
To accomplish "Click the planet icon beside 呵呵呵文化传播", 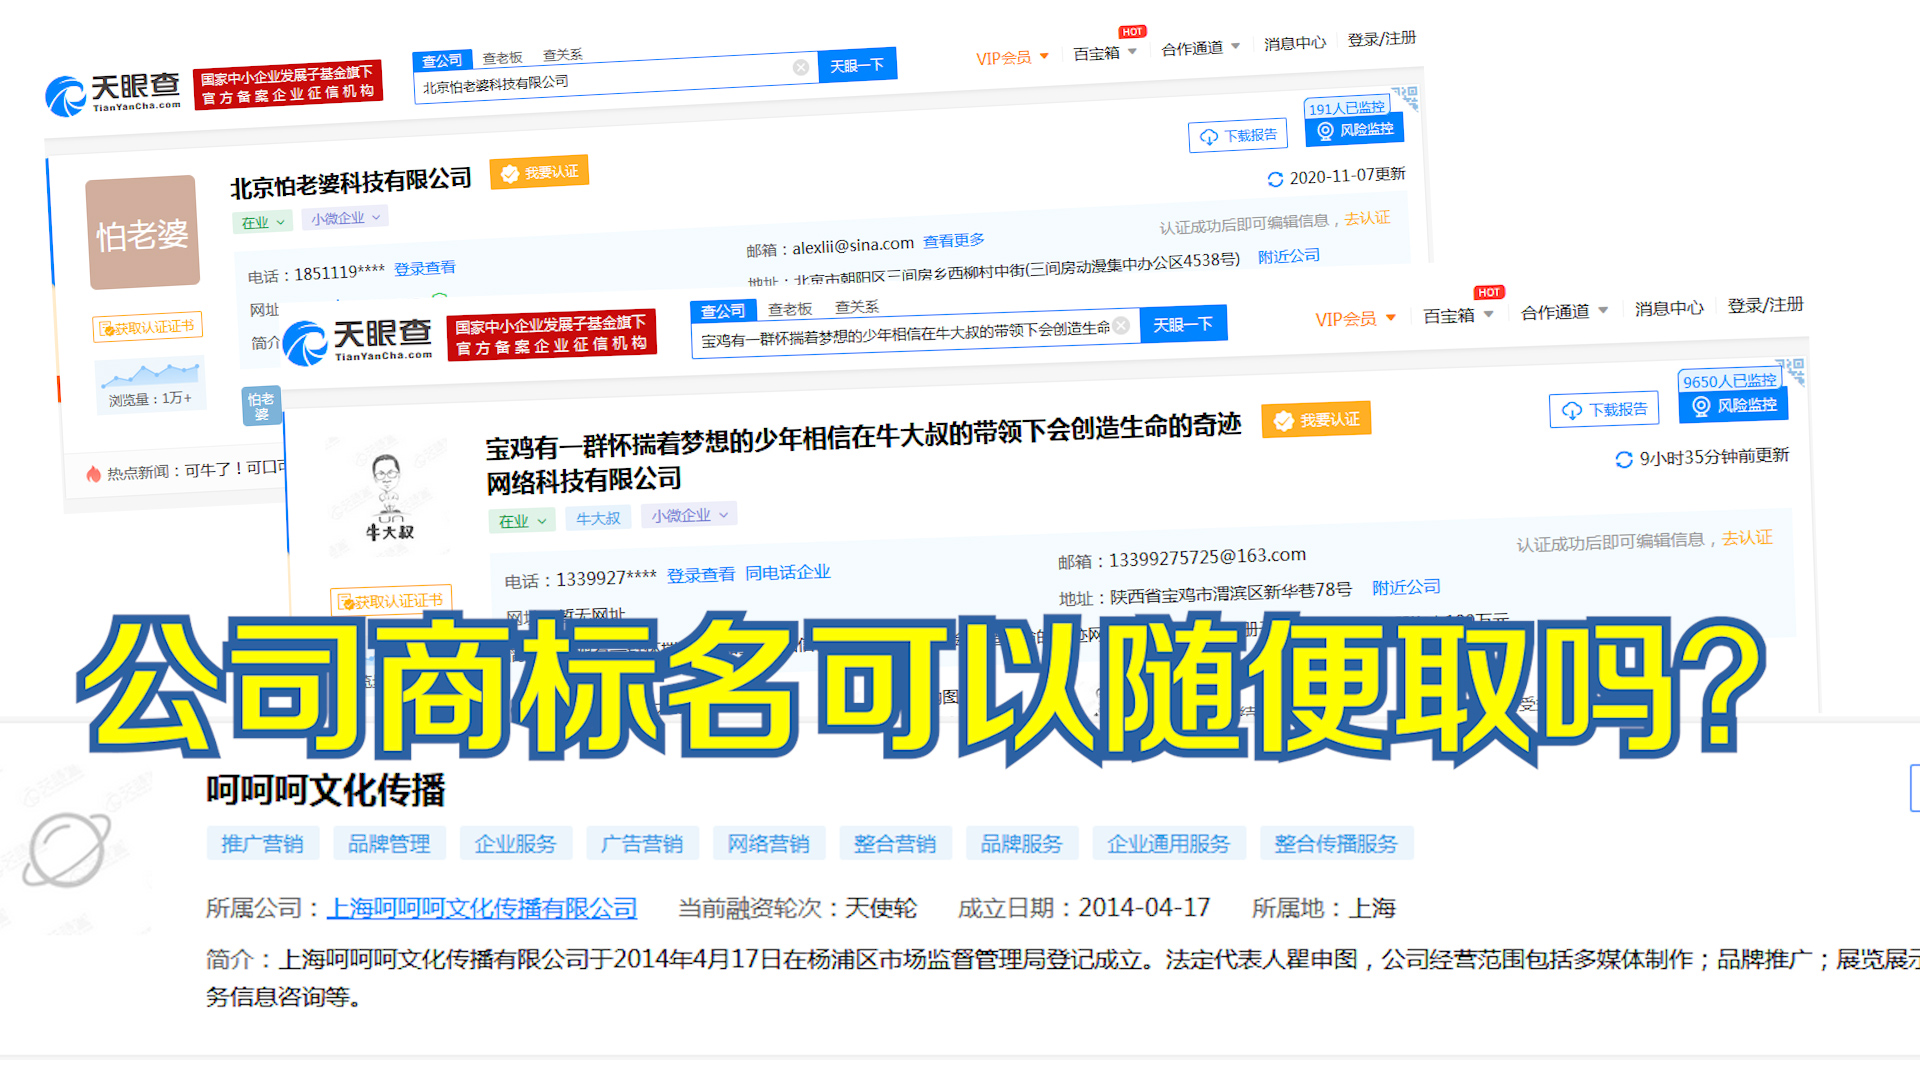I will click(66, 850).
